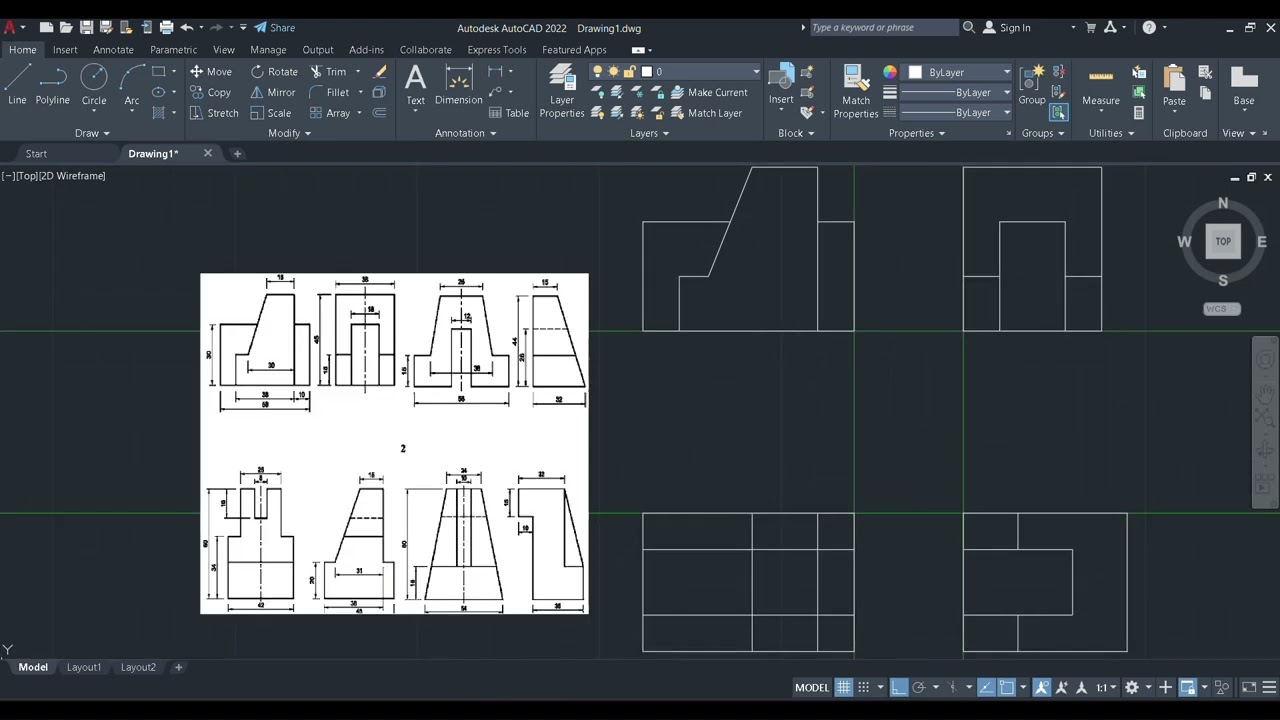Click the Move command

211,72
